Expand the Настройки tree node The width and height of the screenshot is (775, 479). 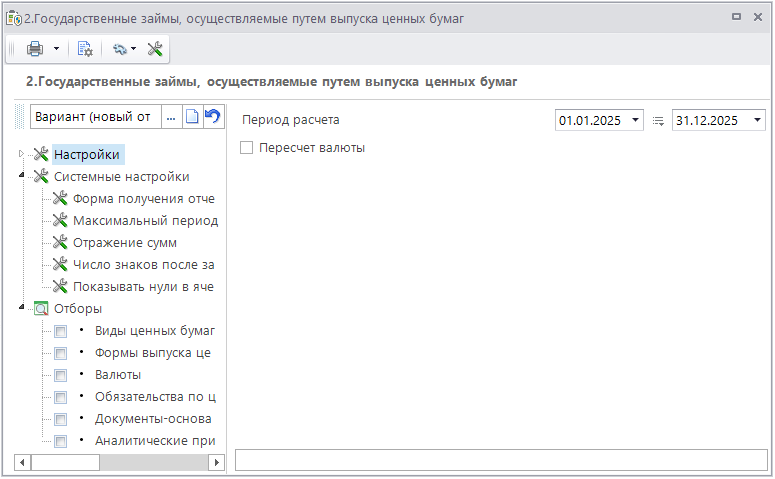22,154
